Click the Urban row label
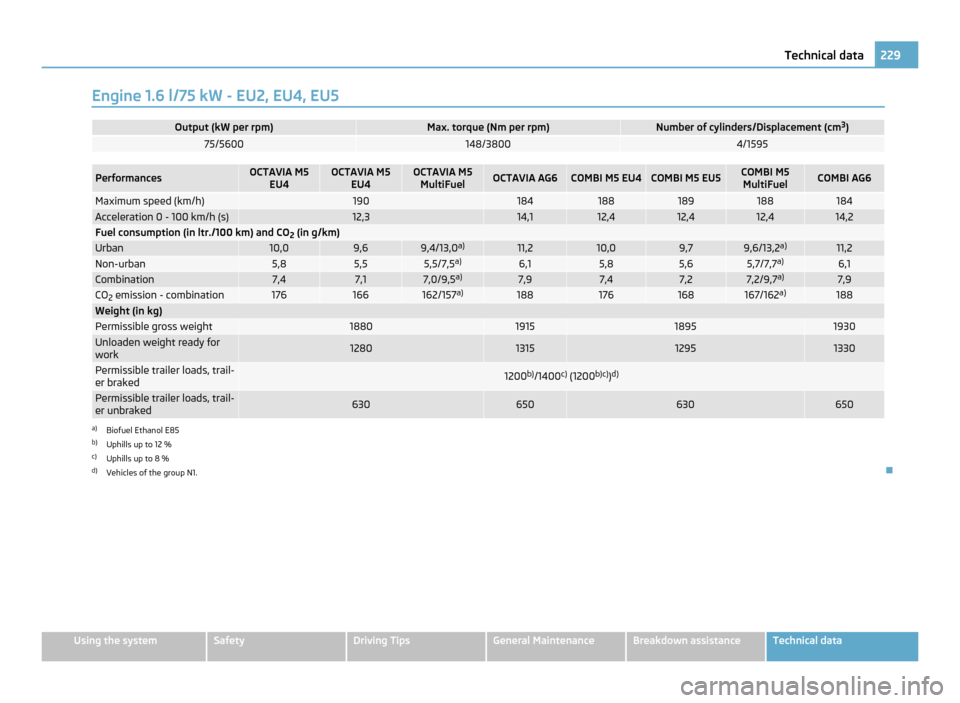 click(109, 248)
